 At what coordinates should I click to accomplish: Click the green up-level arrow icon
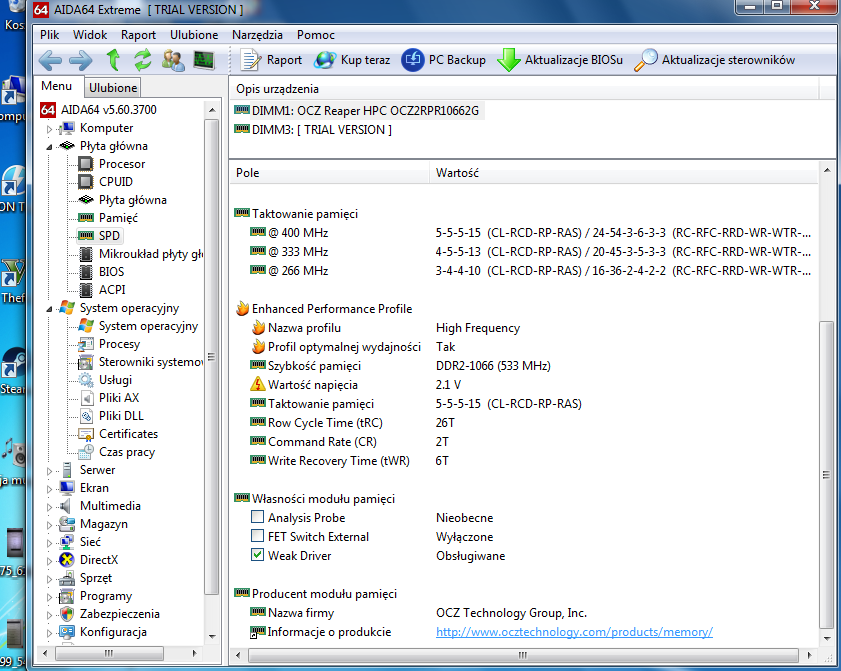coord(113,60)
